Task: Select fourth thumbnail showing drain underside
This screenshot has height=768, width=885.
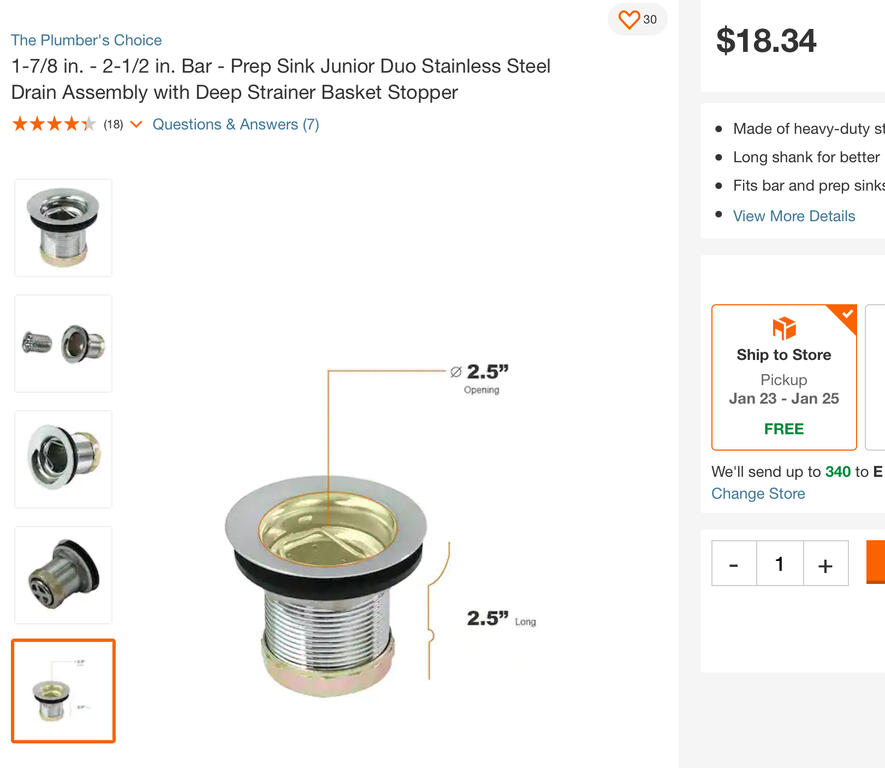Action: tap(63, 575)
